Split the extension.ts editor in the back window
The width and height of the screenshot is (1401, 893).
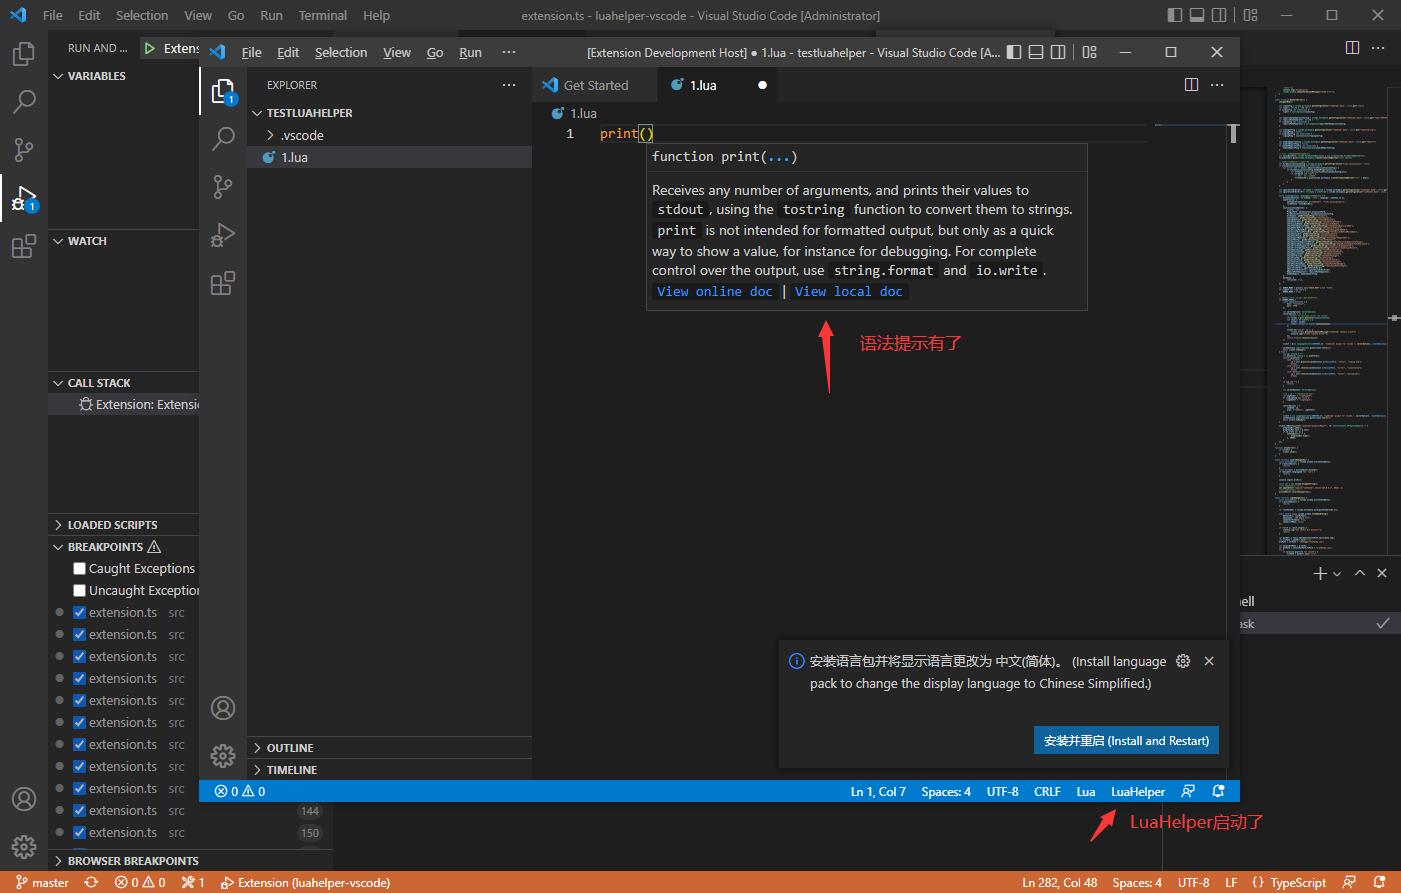1353,48
